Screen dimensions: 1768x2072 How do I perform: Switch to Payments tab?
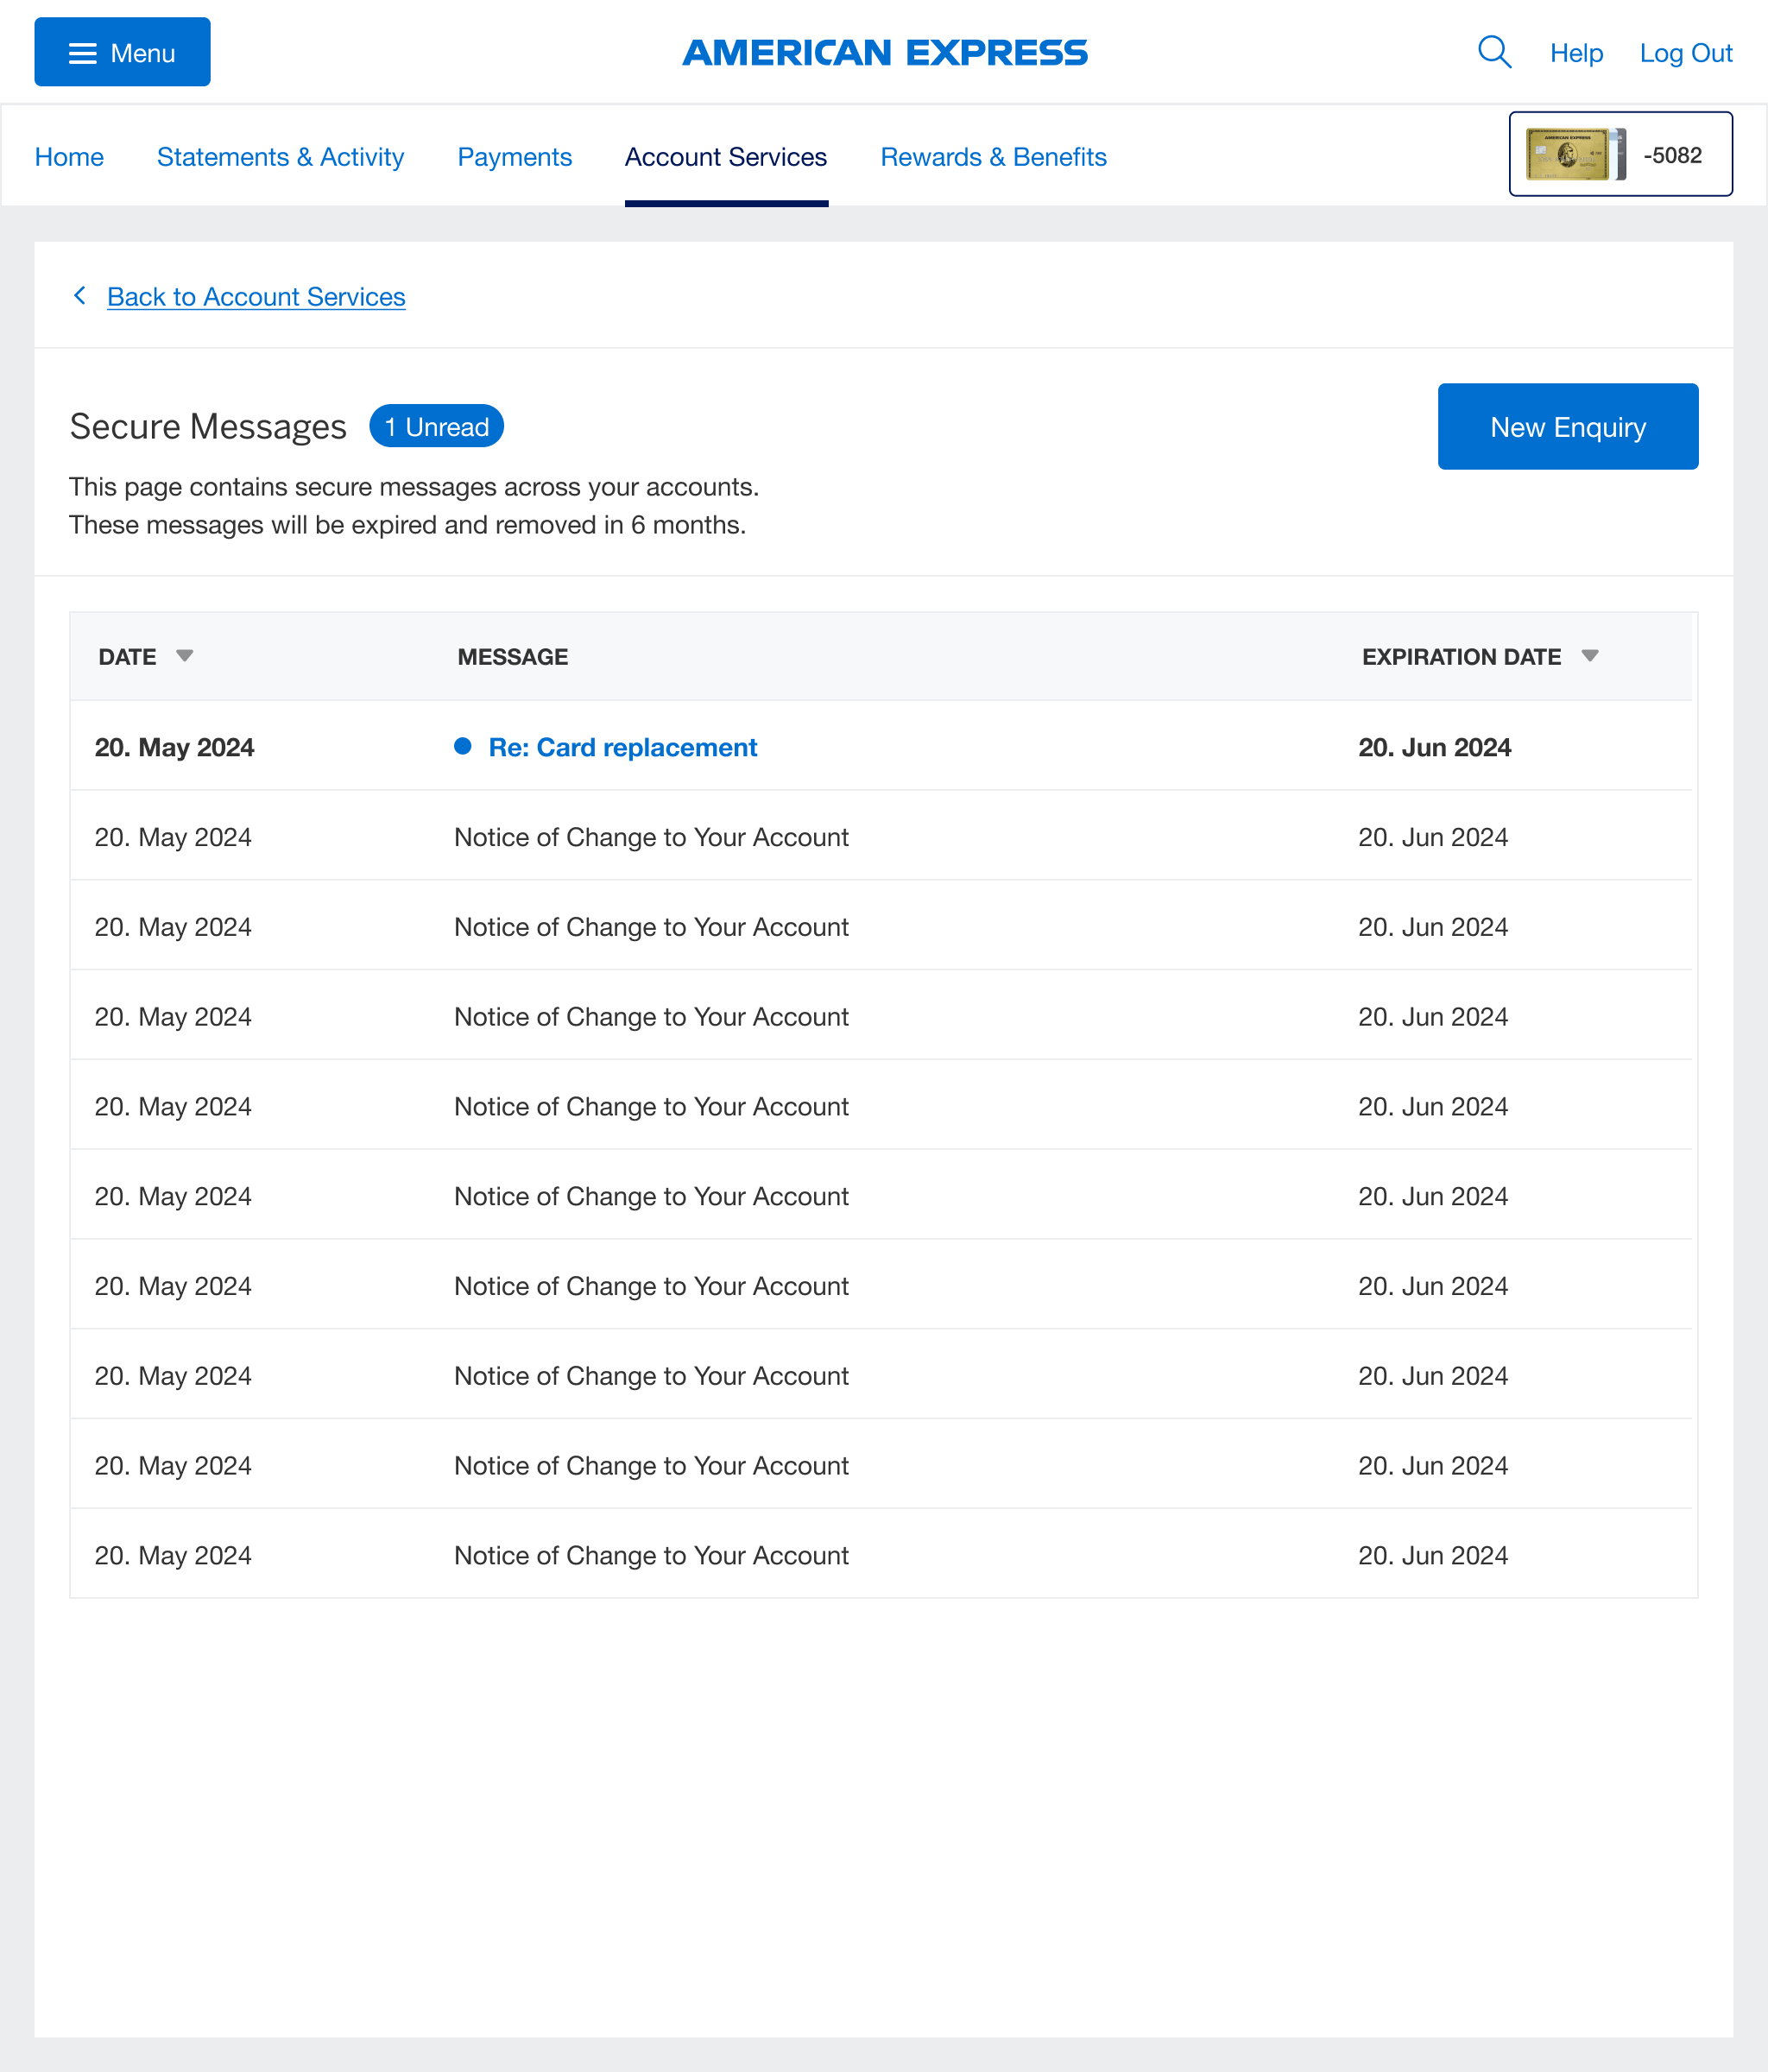tap(514, 157)
